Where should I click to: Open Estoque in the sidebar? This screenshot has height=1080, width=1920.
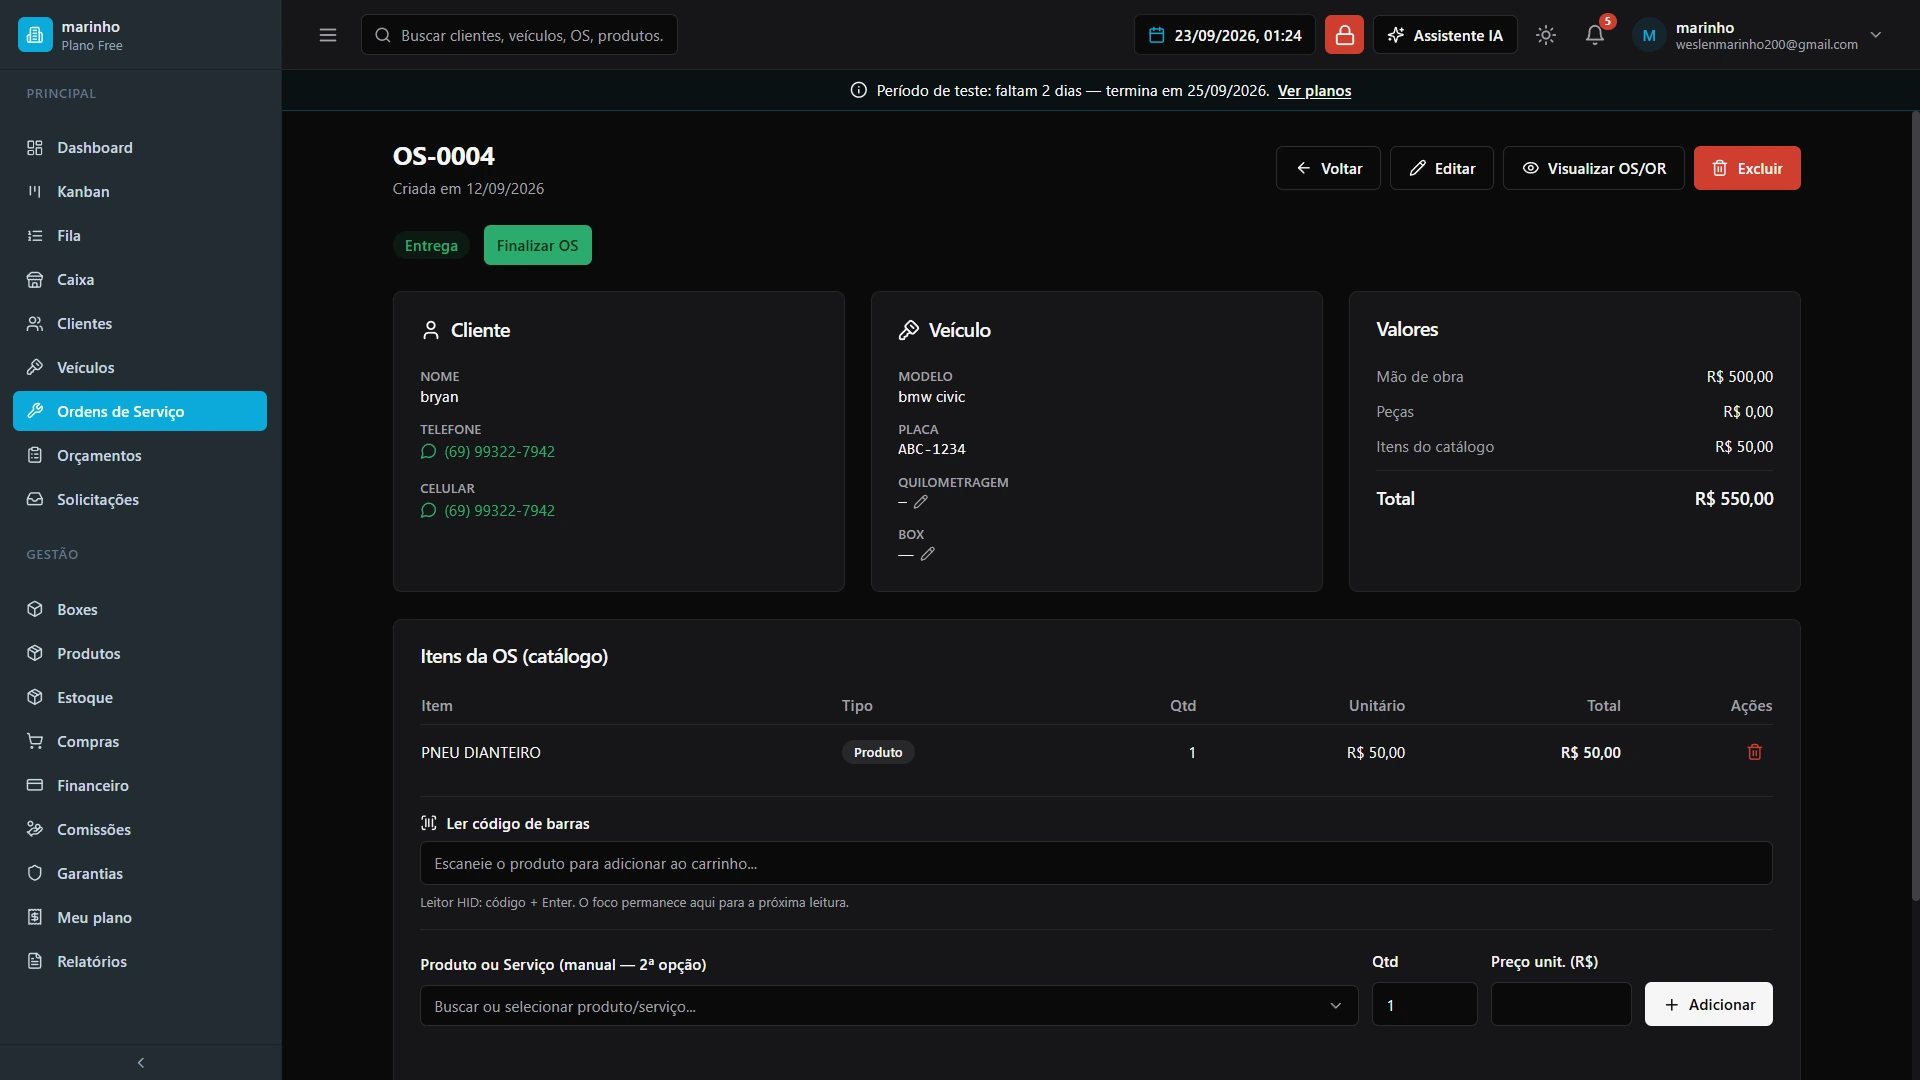pyautogui.click(x=140, y=697)
